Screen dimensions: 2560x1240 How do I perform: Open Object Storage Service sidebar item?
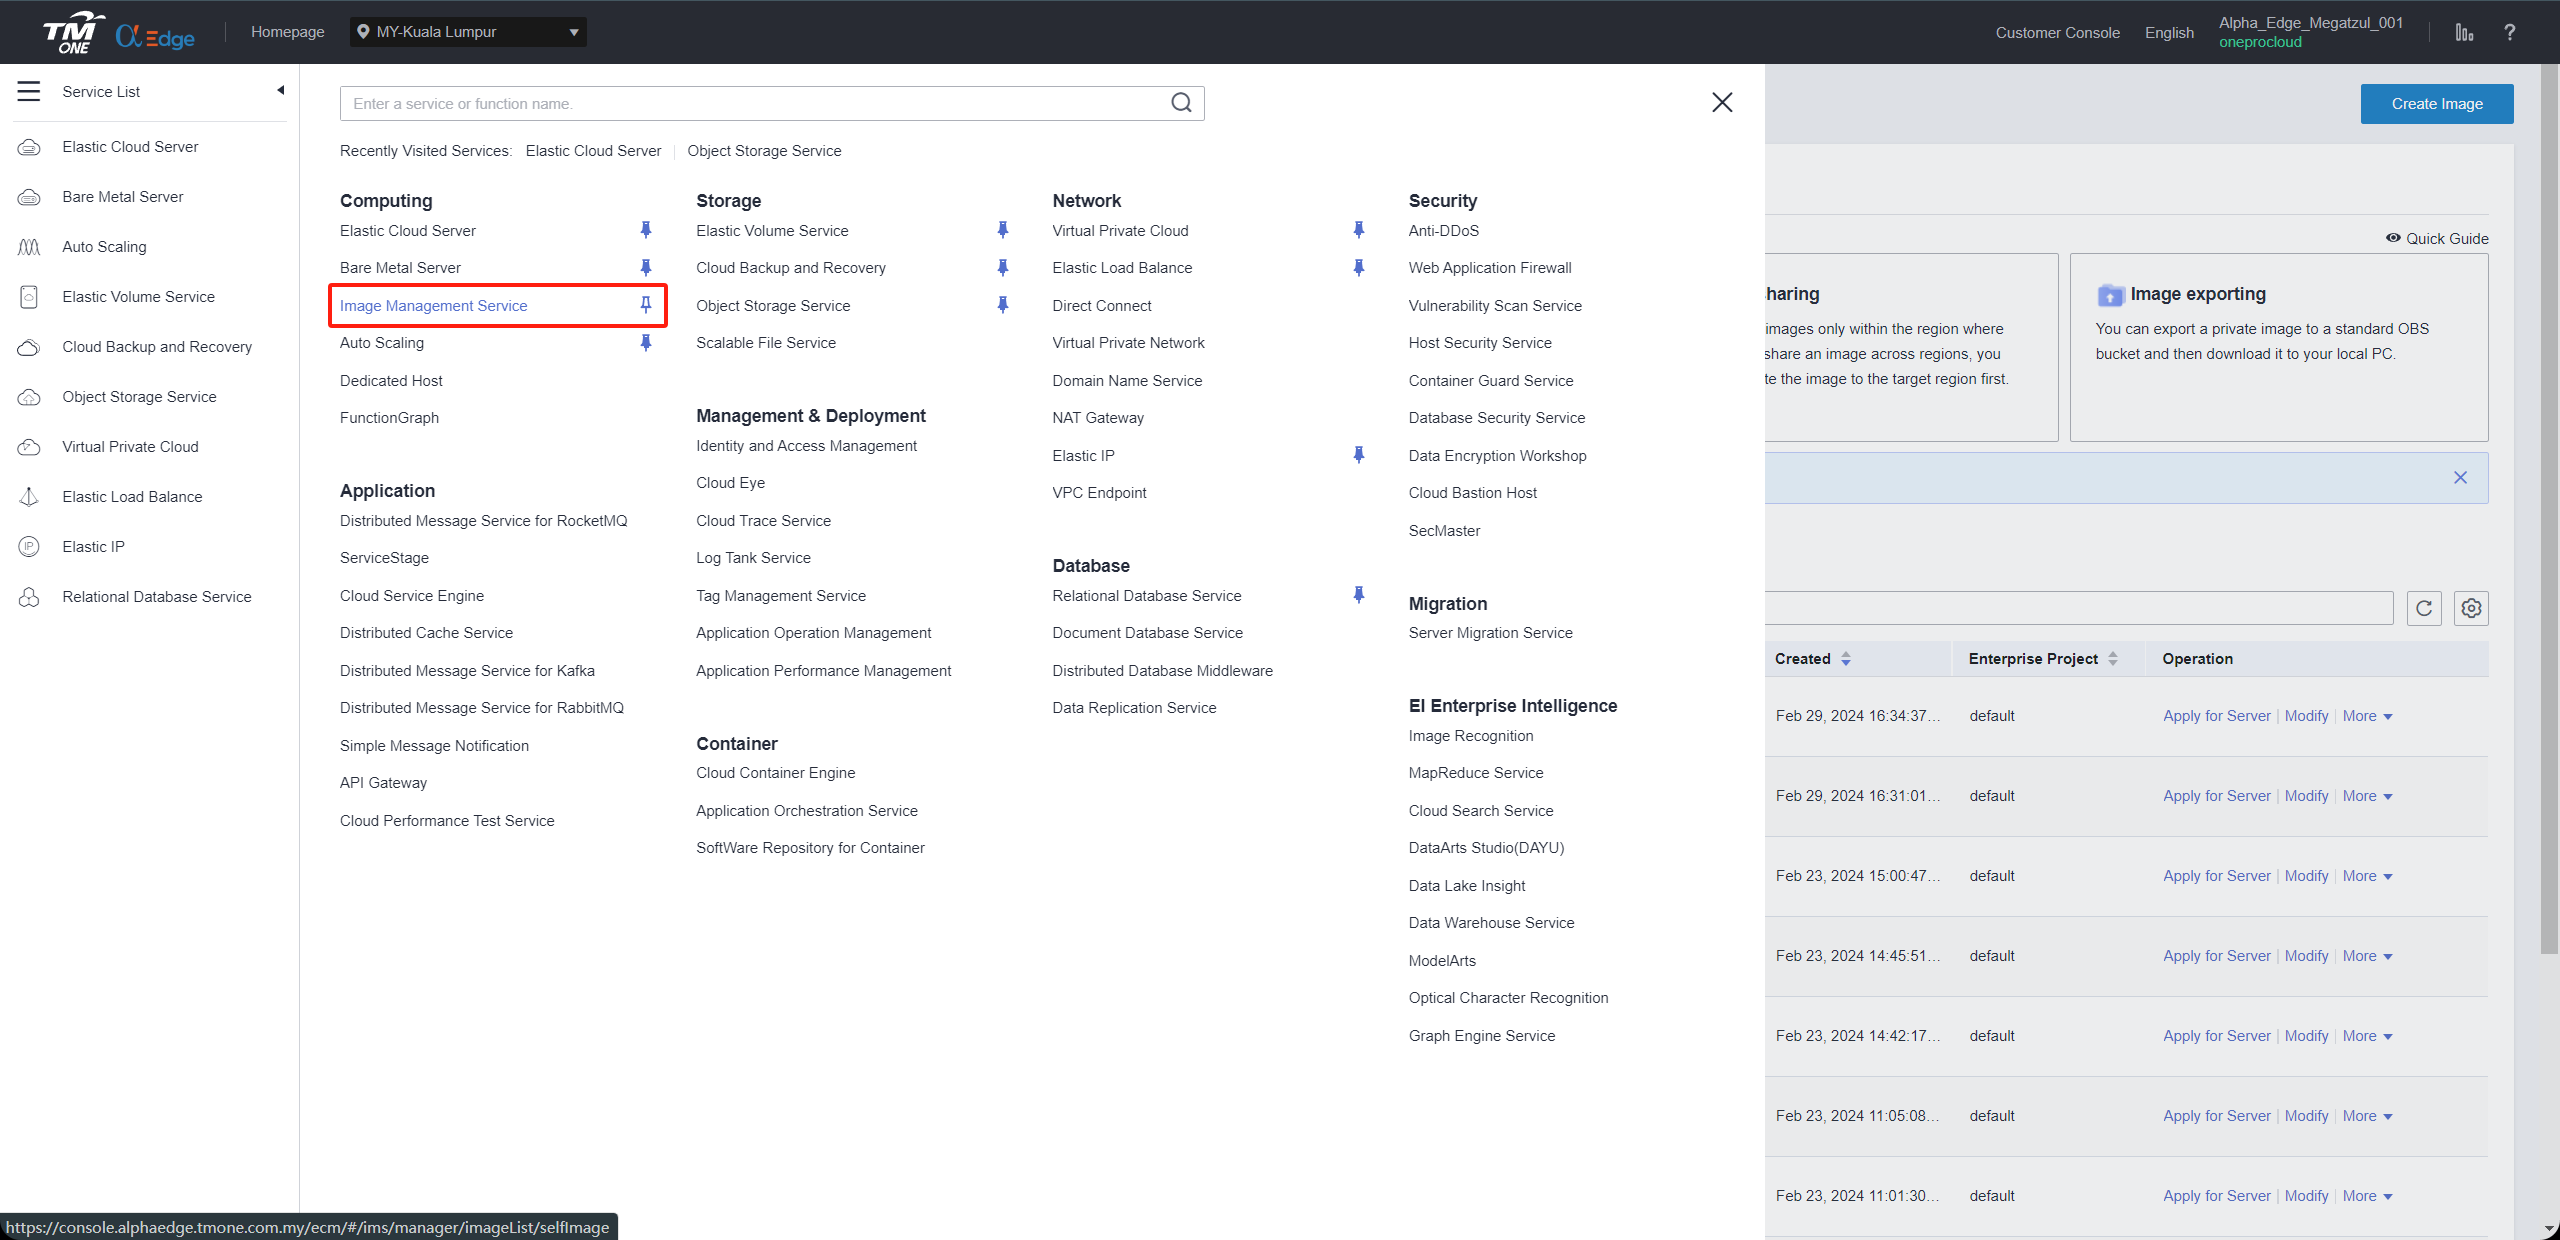139,396
